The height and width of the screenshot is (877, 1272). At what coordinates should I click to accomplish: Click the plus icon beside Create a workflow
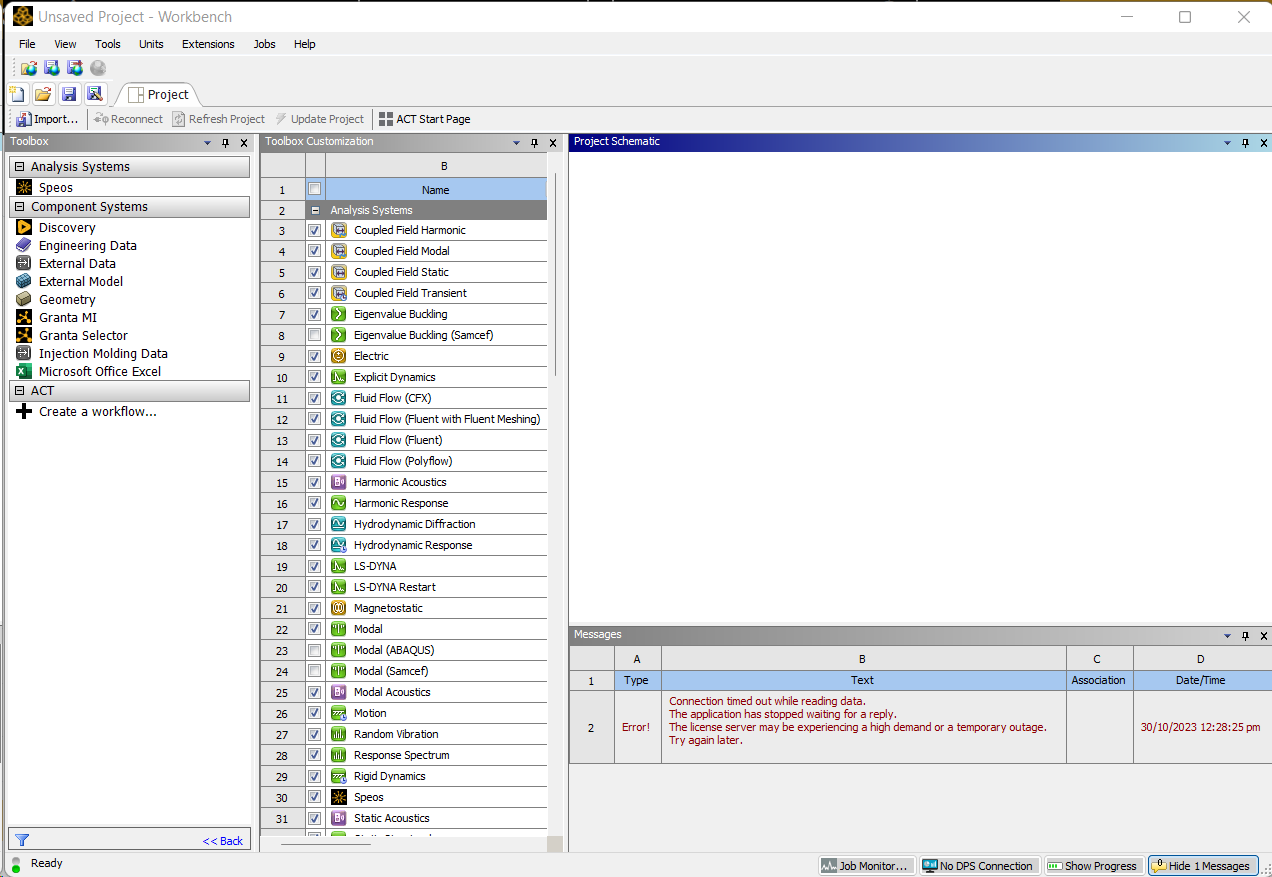point(24,411)
